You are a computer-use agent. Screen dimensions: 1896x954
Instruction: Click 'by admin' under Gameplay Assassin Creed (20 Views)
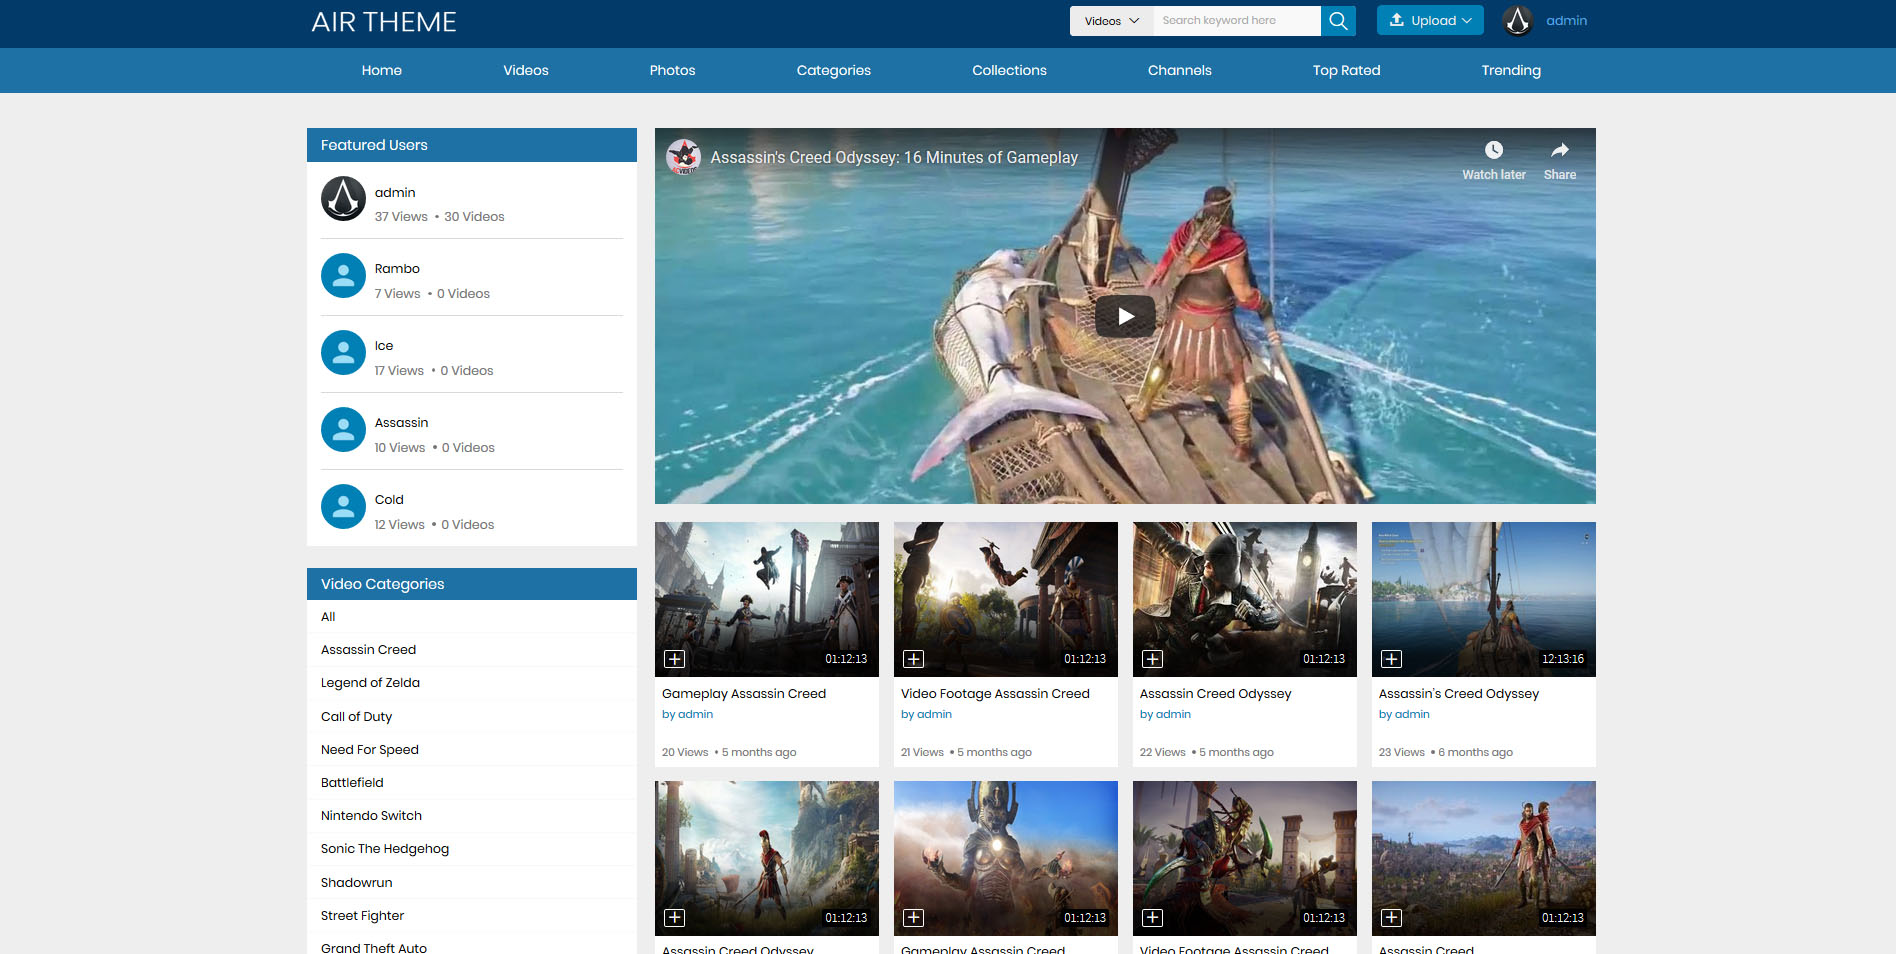(x=687, y=714)
